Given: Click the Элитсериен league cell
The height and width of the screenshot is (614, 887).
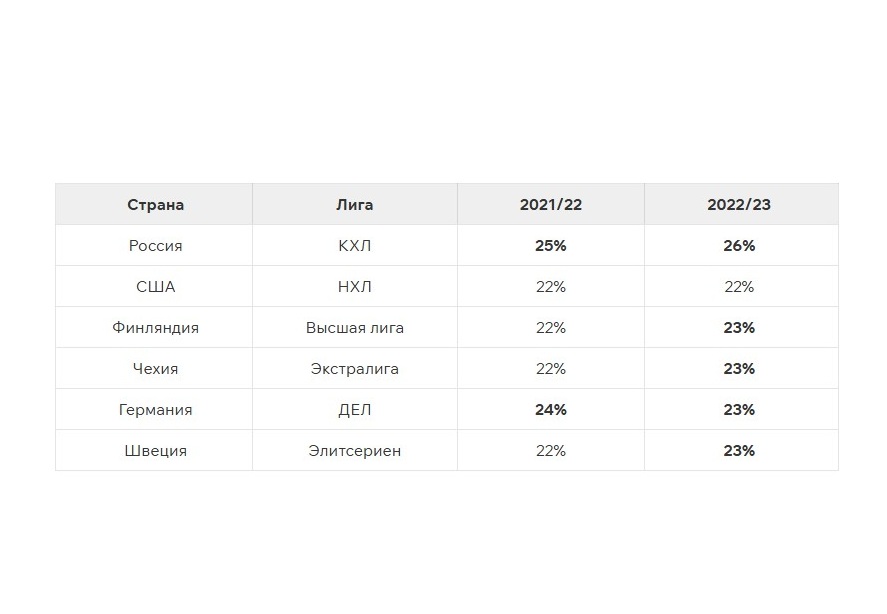Looking at the screenshot, I should pyautogui.click(x=355, y=451).
